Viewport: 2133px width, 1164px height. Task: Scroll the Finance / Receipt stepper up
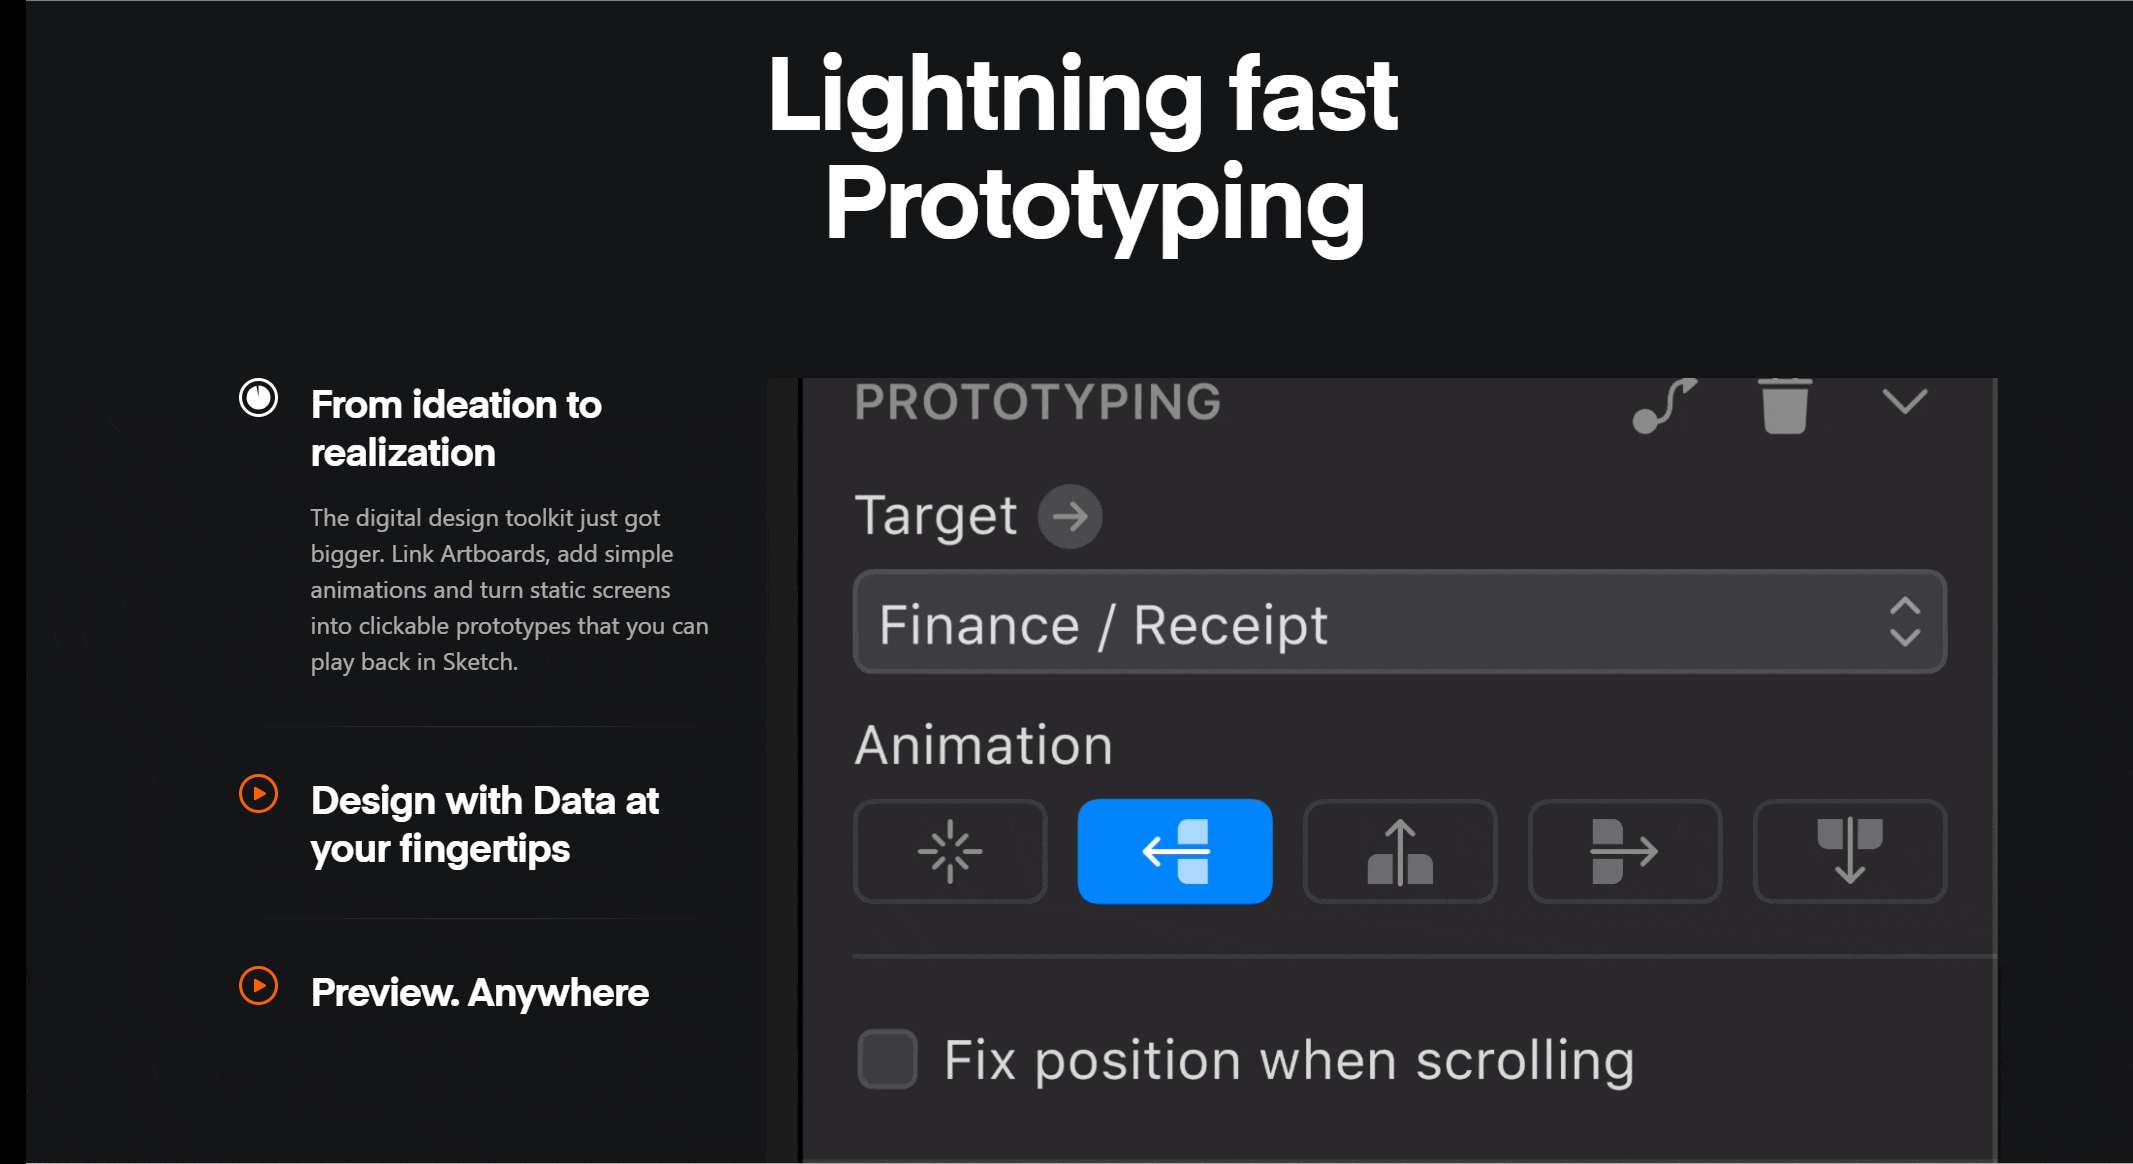click(x=1908, y=605)
